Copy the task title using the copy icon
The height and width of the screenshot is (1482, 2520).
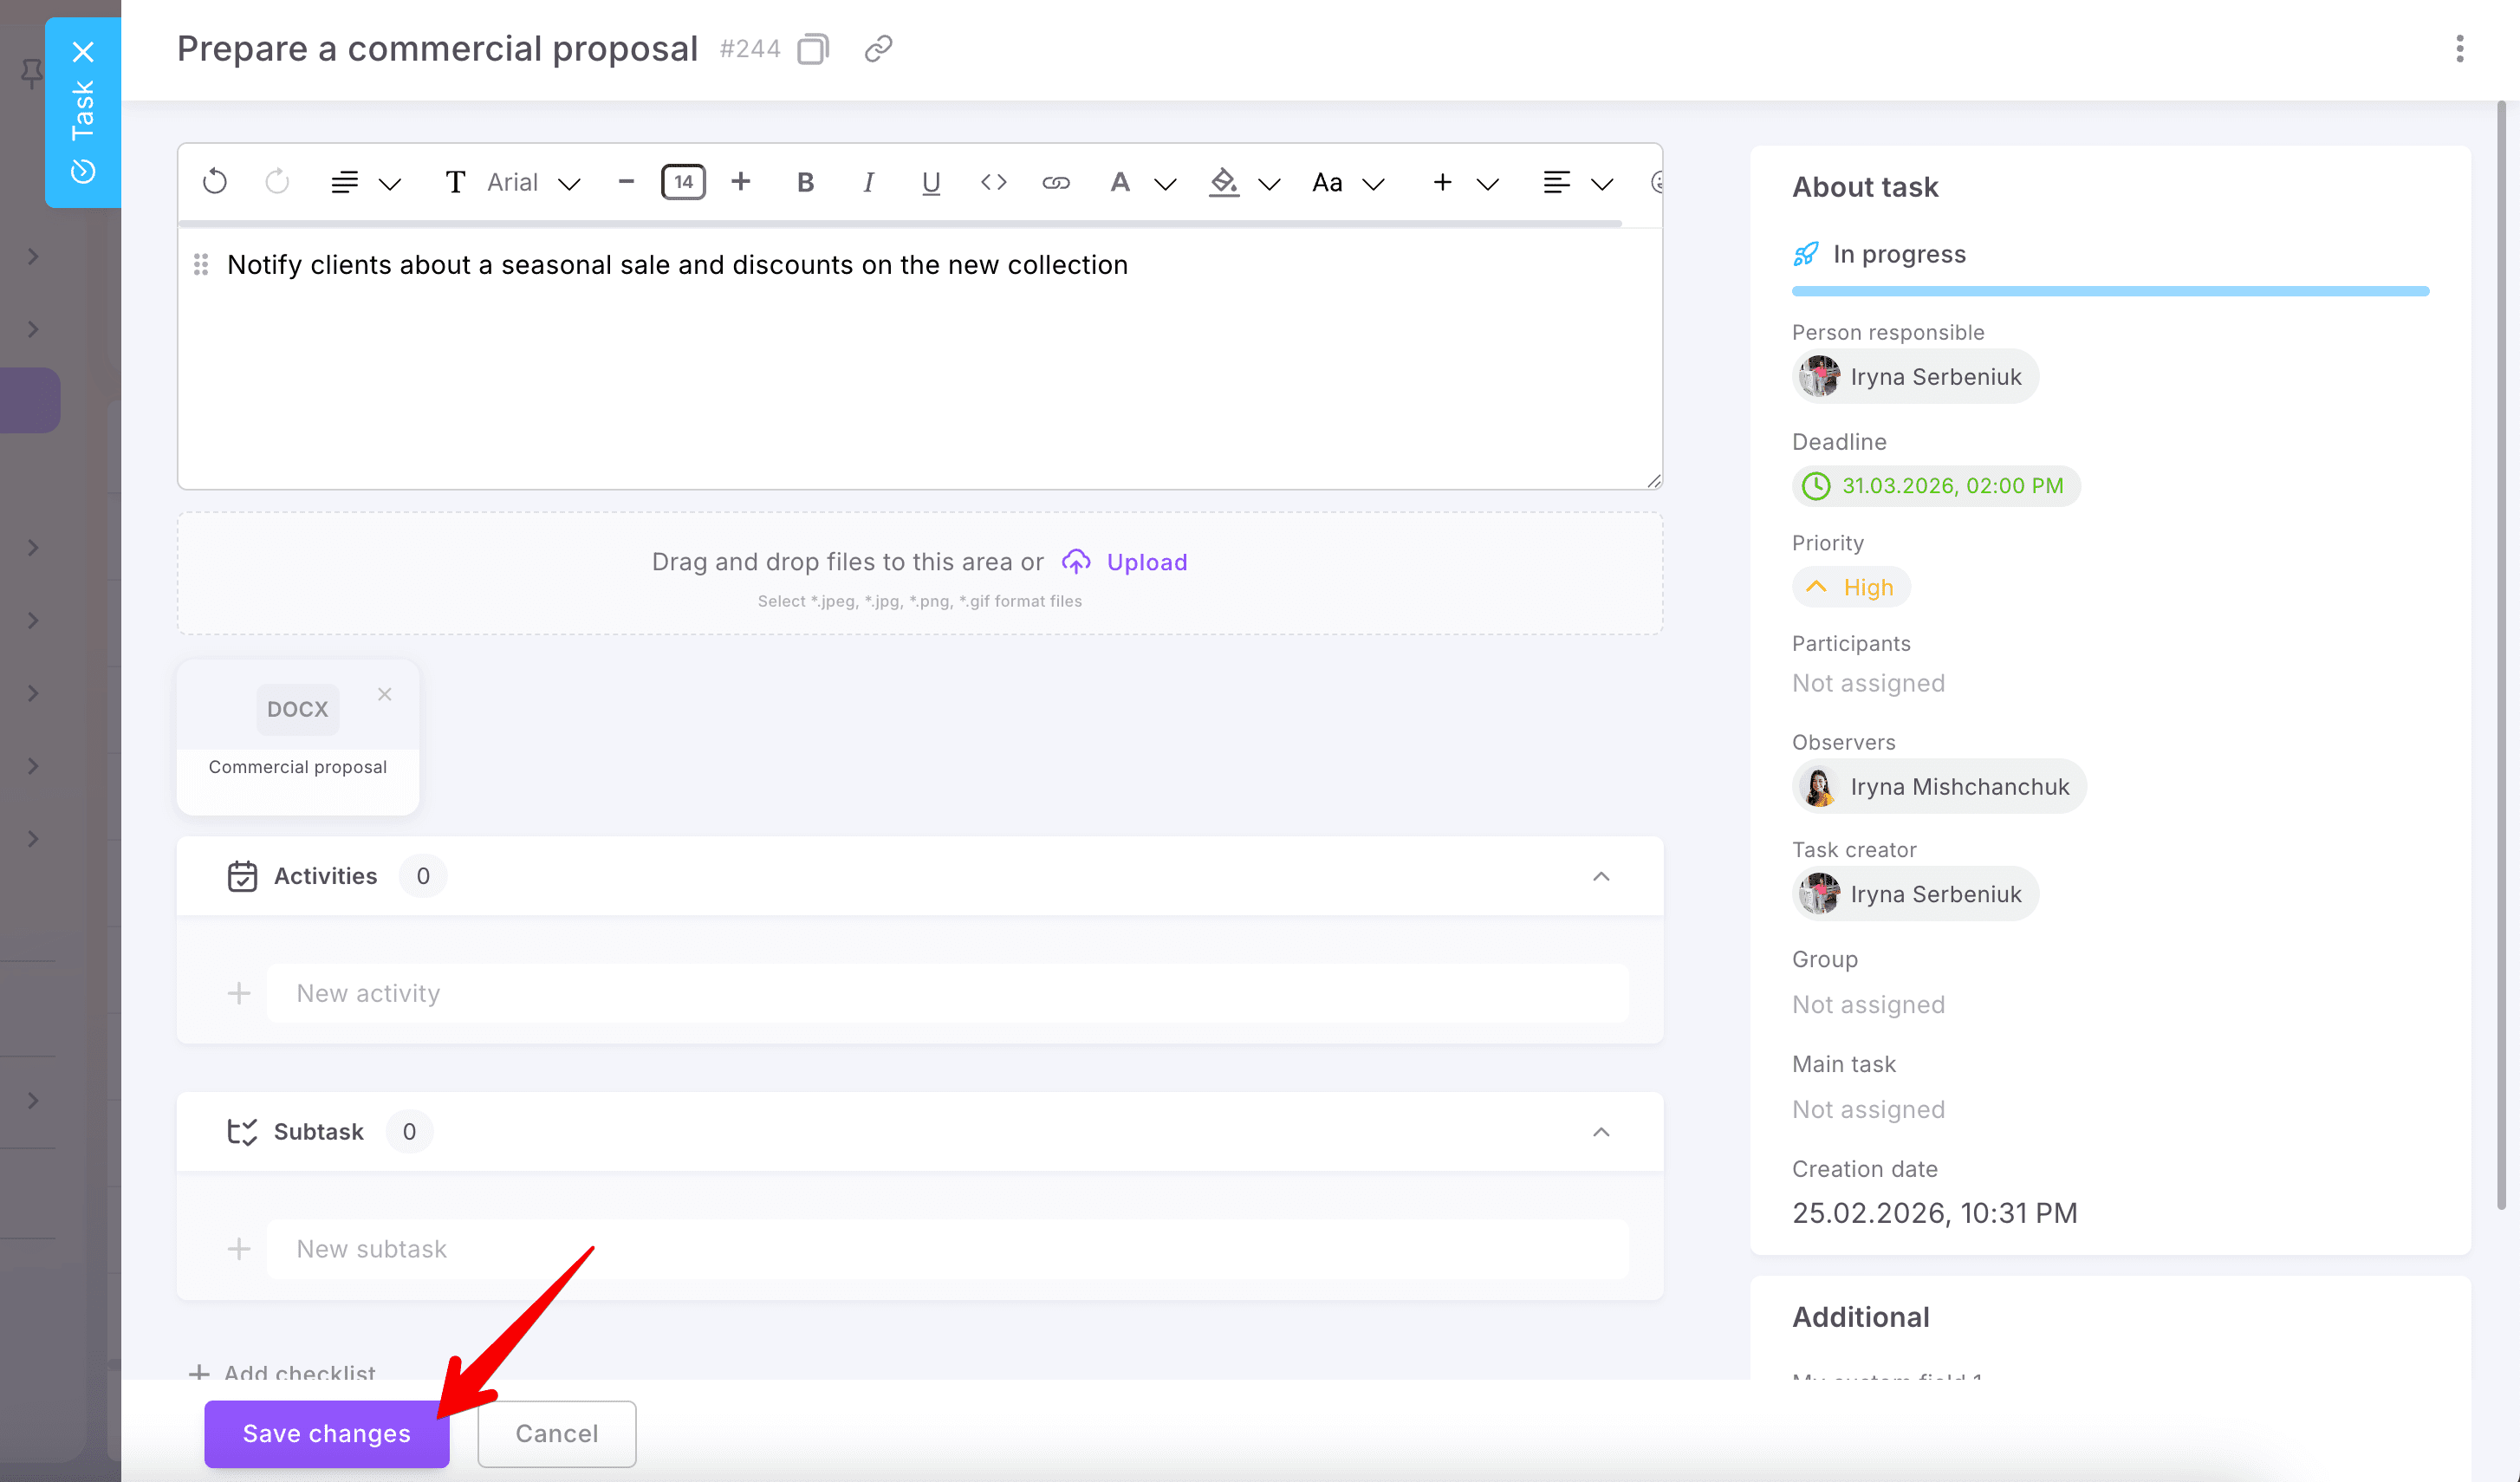coord(813,48)
